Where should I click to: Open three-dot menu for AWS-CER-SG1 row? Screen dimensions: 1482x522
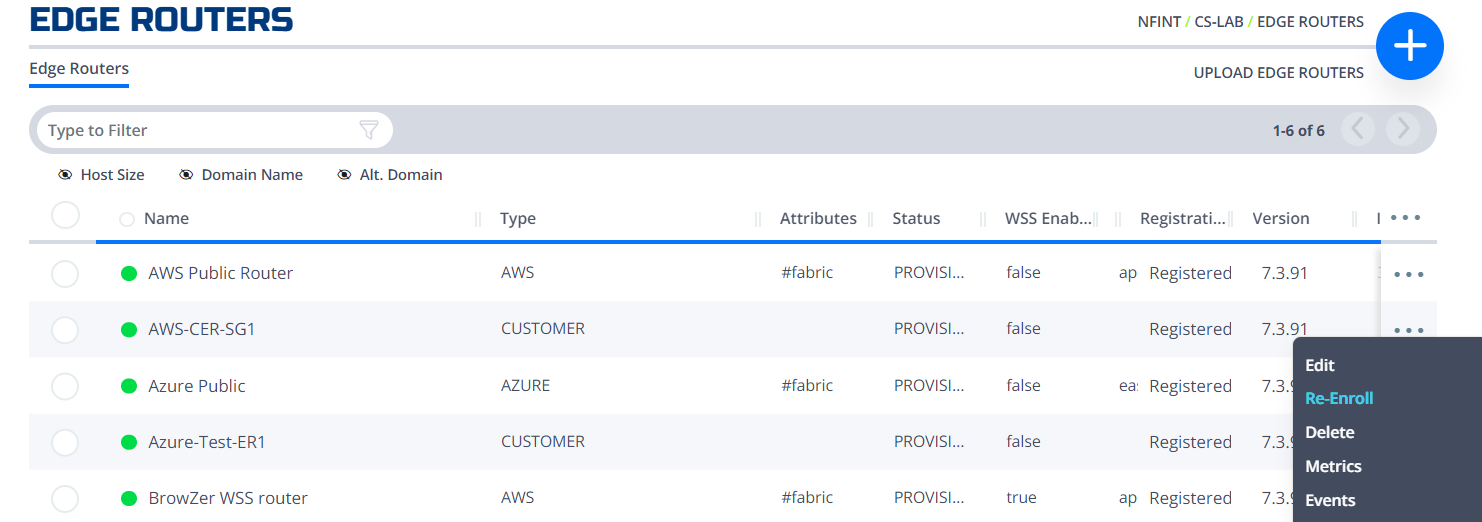[1408, 329]
